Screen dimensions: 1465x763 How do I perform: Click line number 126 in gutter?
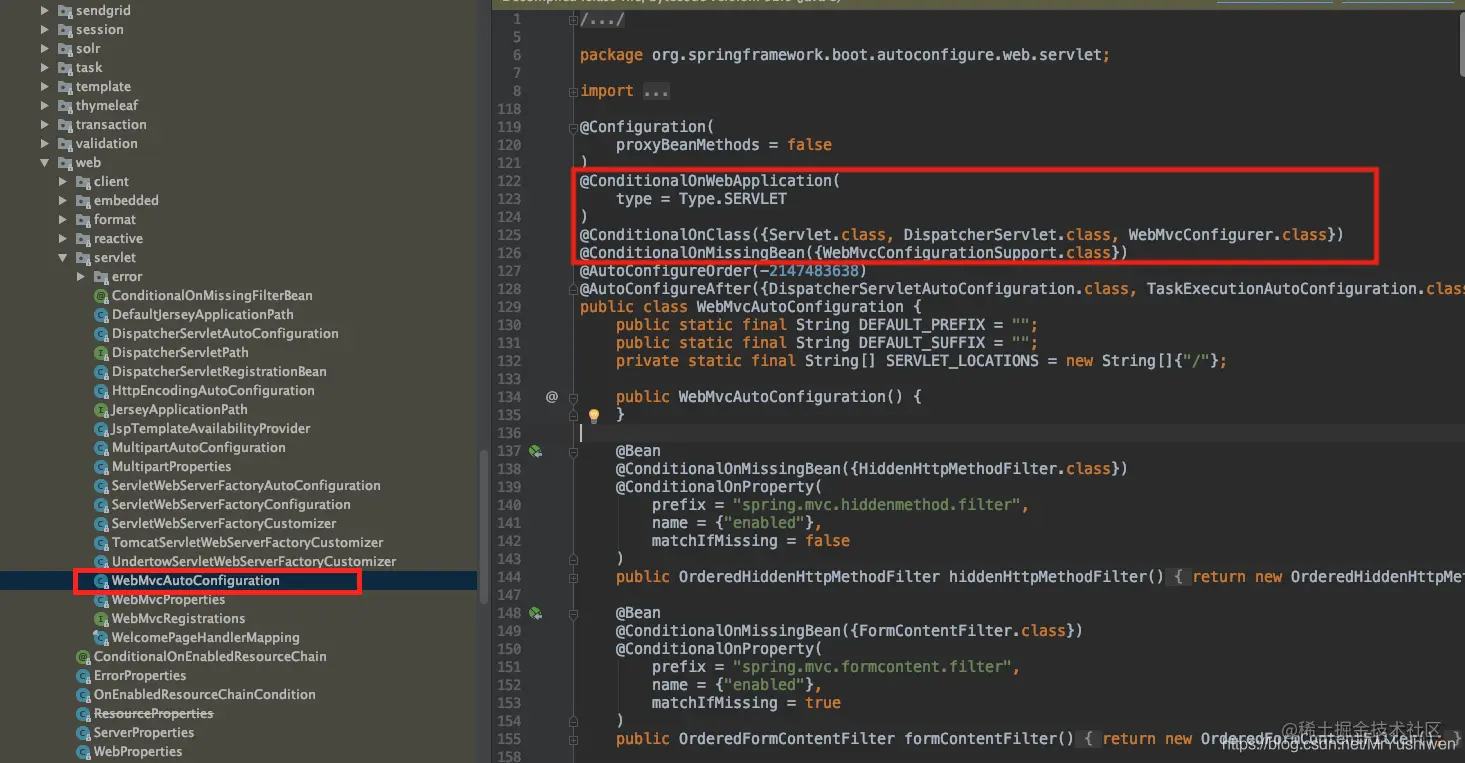(x=509, y=253)
